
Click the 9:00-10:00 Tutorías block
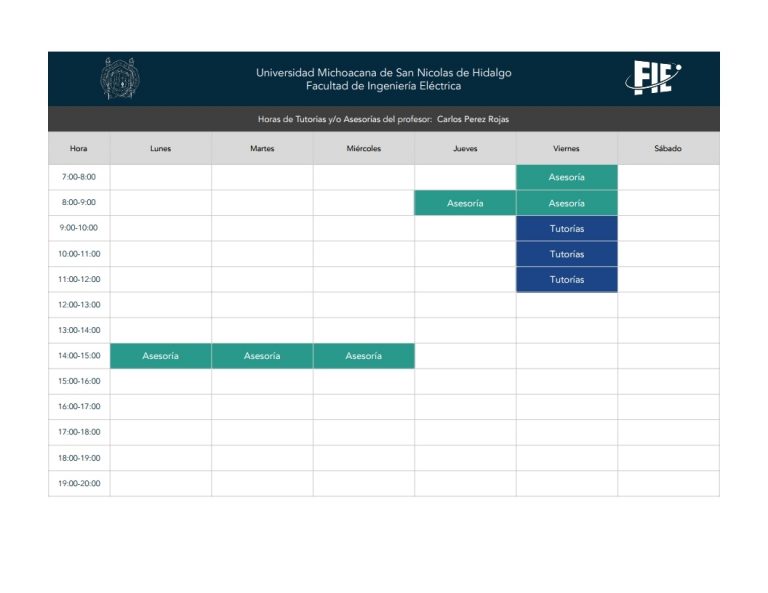(567, 229)
